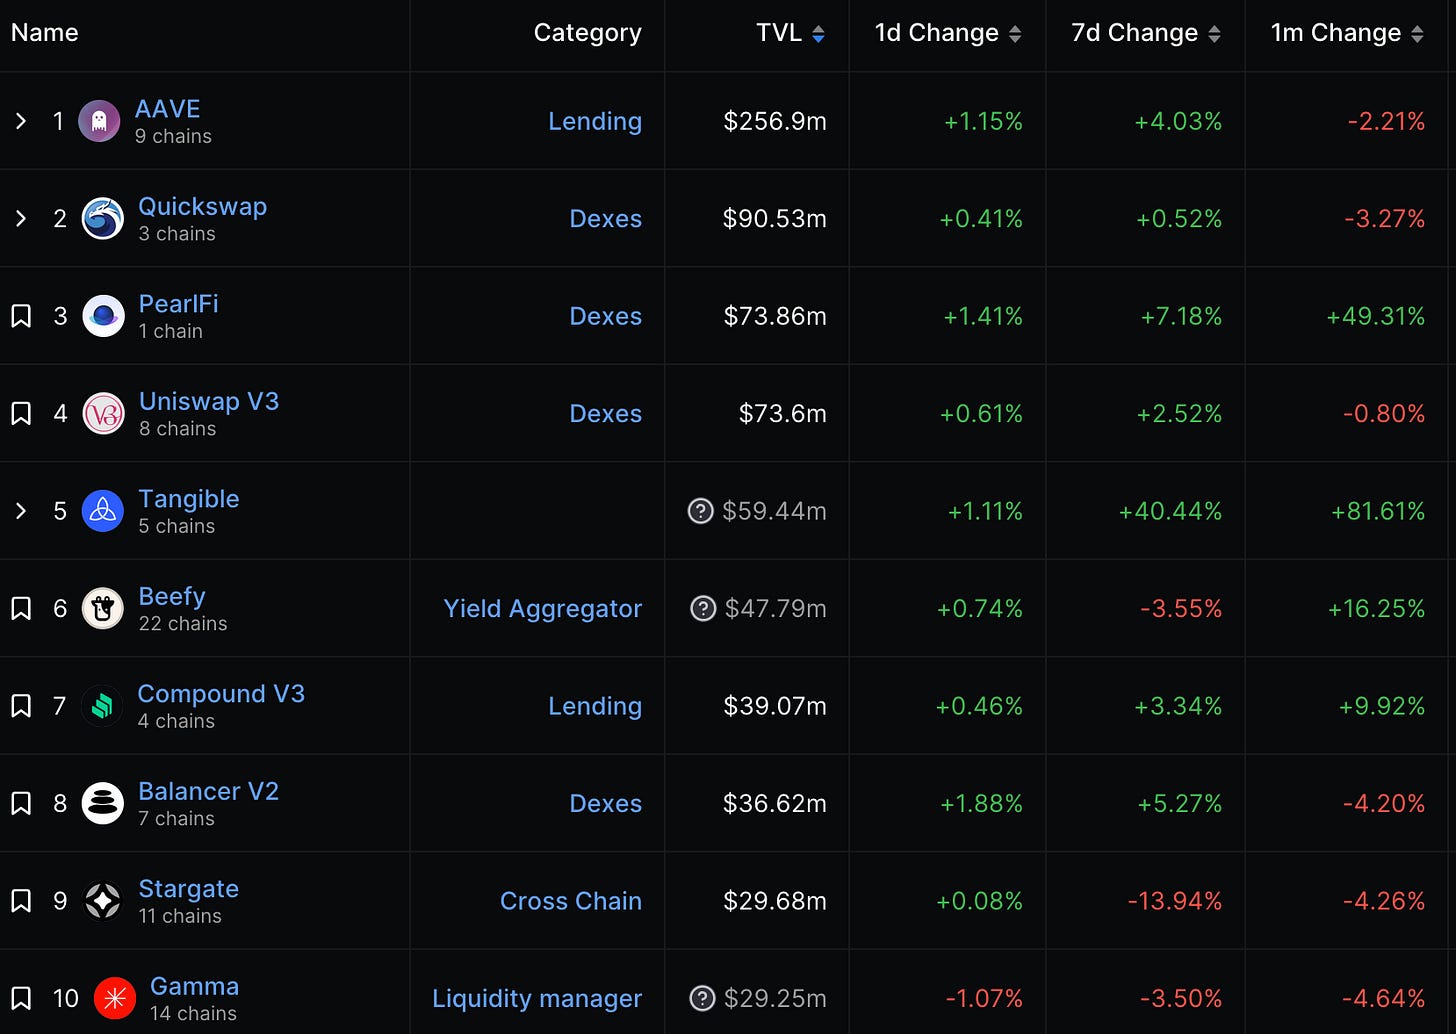Open Dexes category for PearlFi

click(x=606, y=316)
